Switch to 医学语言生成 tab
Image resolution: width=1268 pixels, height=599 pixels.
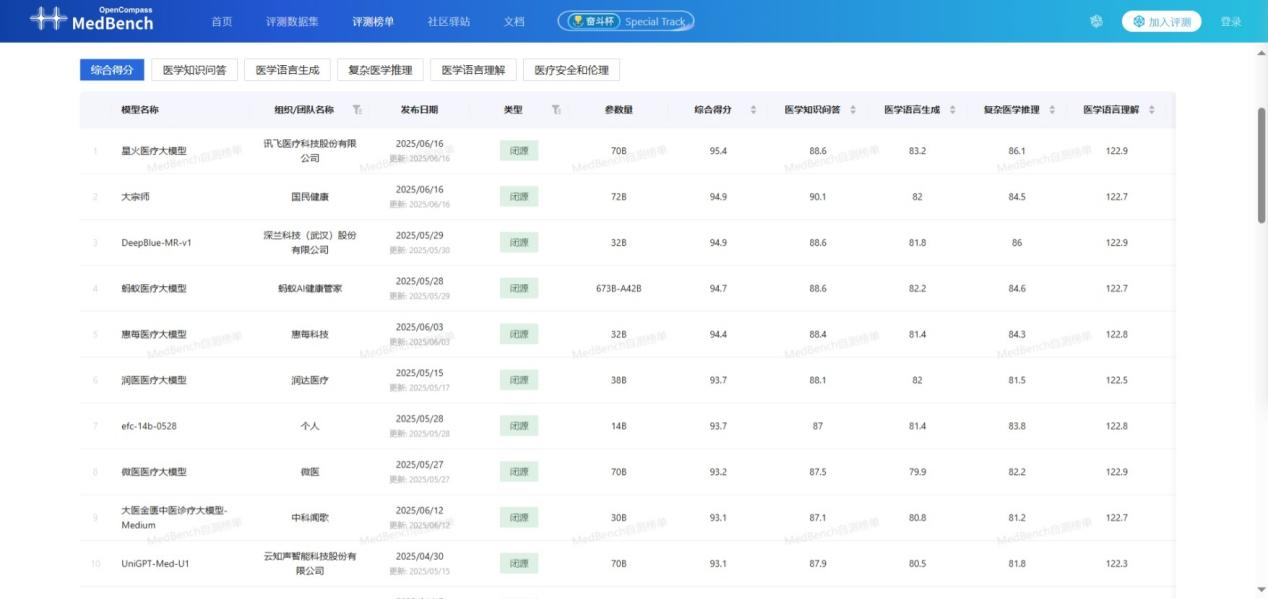(x=287, y=70)
